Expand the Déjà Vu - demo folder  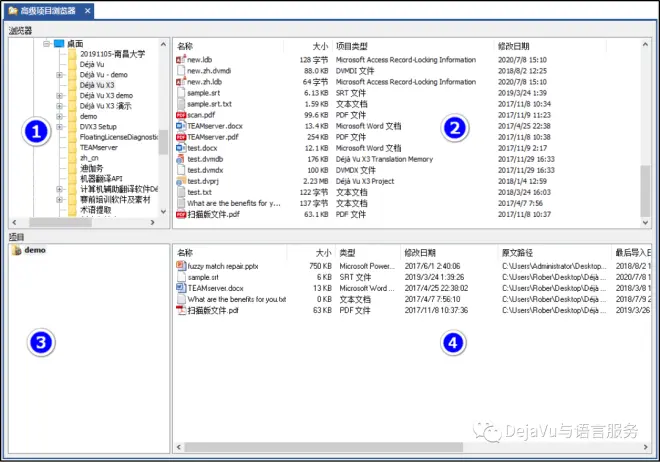click(59, 75)
